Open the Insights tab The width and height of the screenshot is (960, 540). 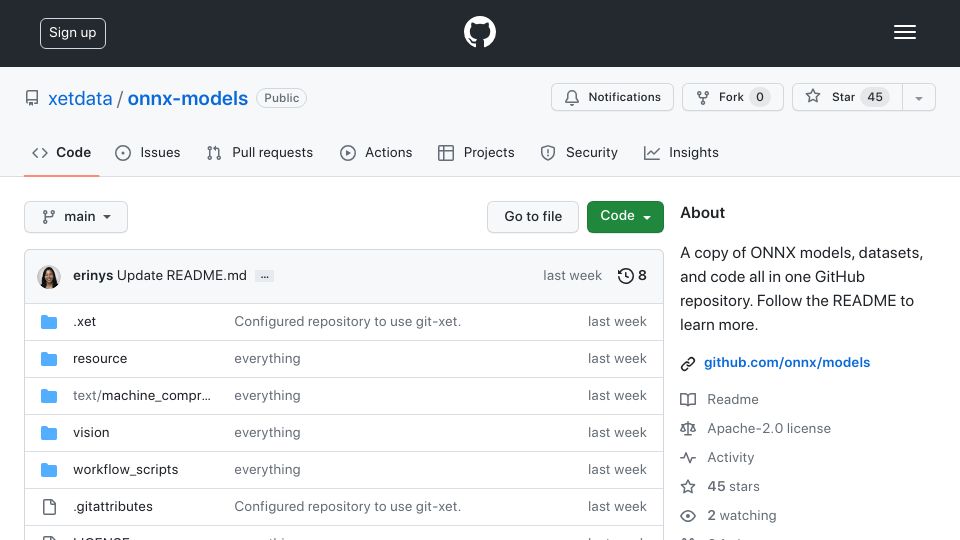pos(681,152)
